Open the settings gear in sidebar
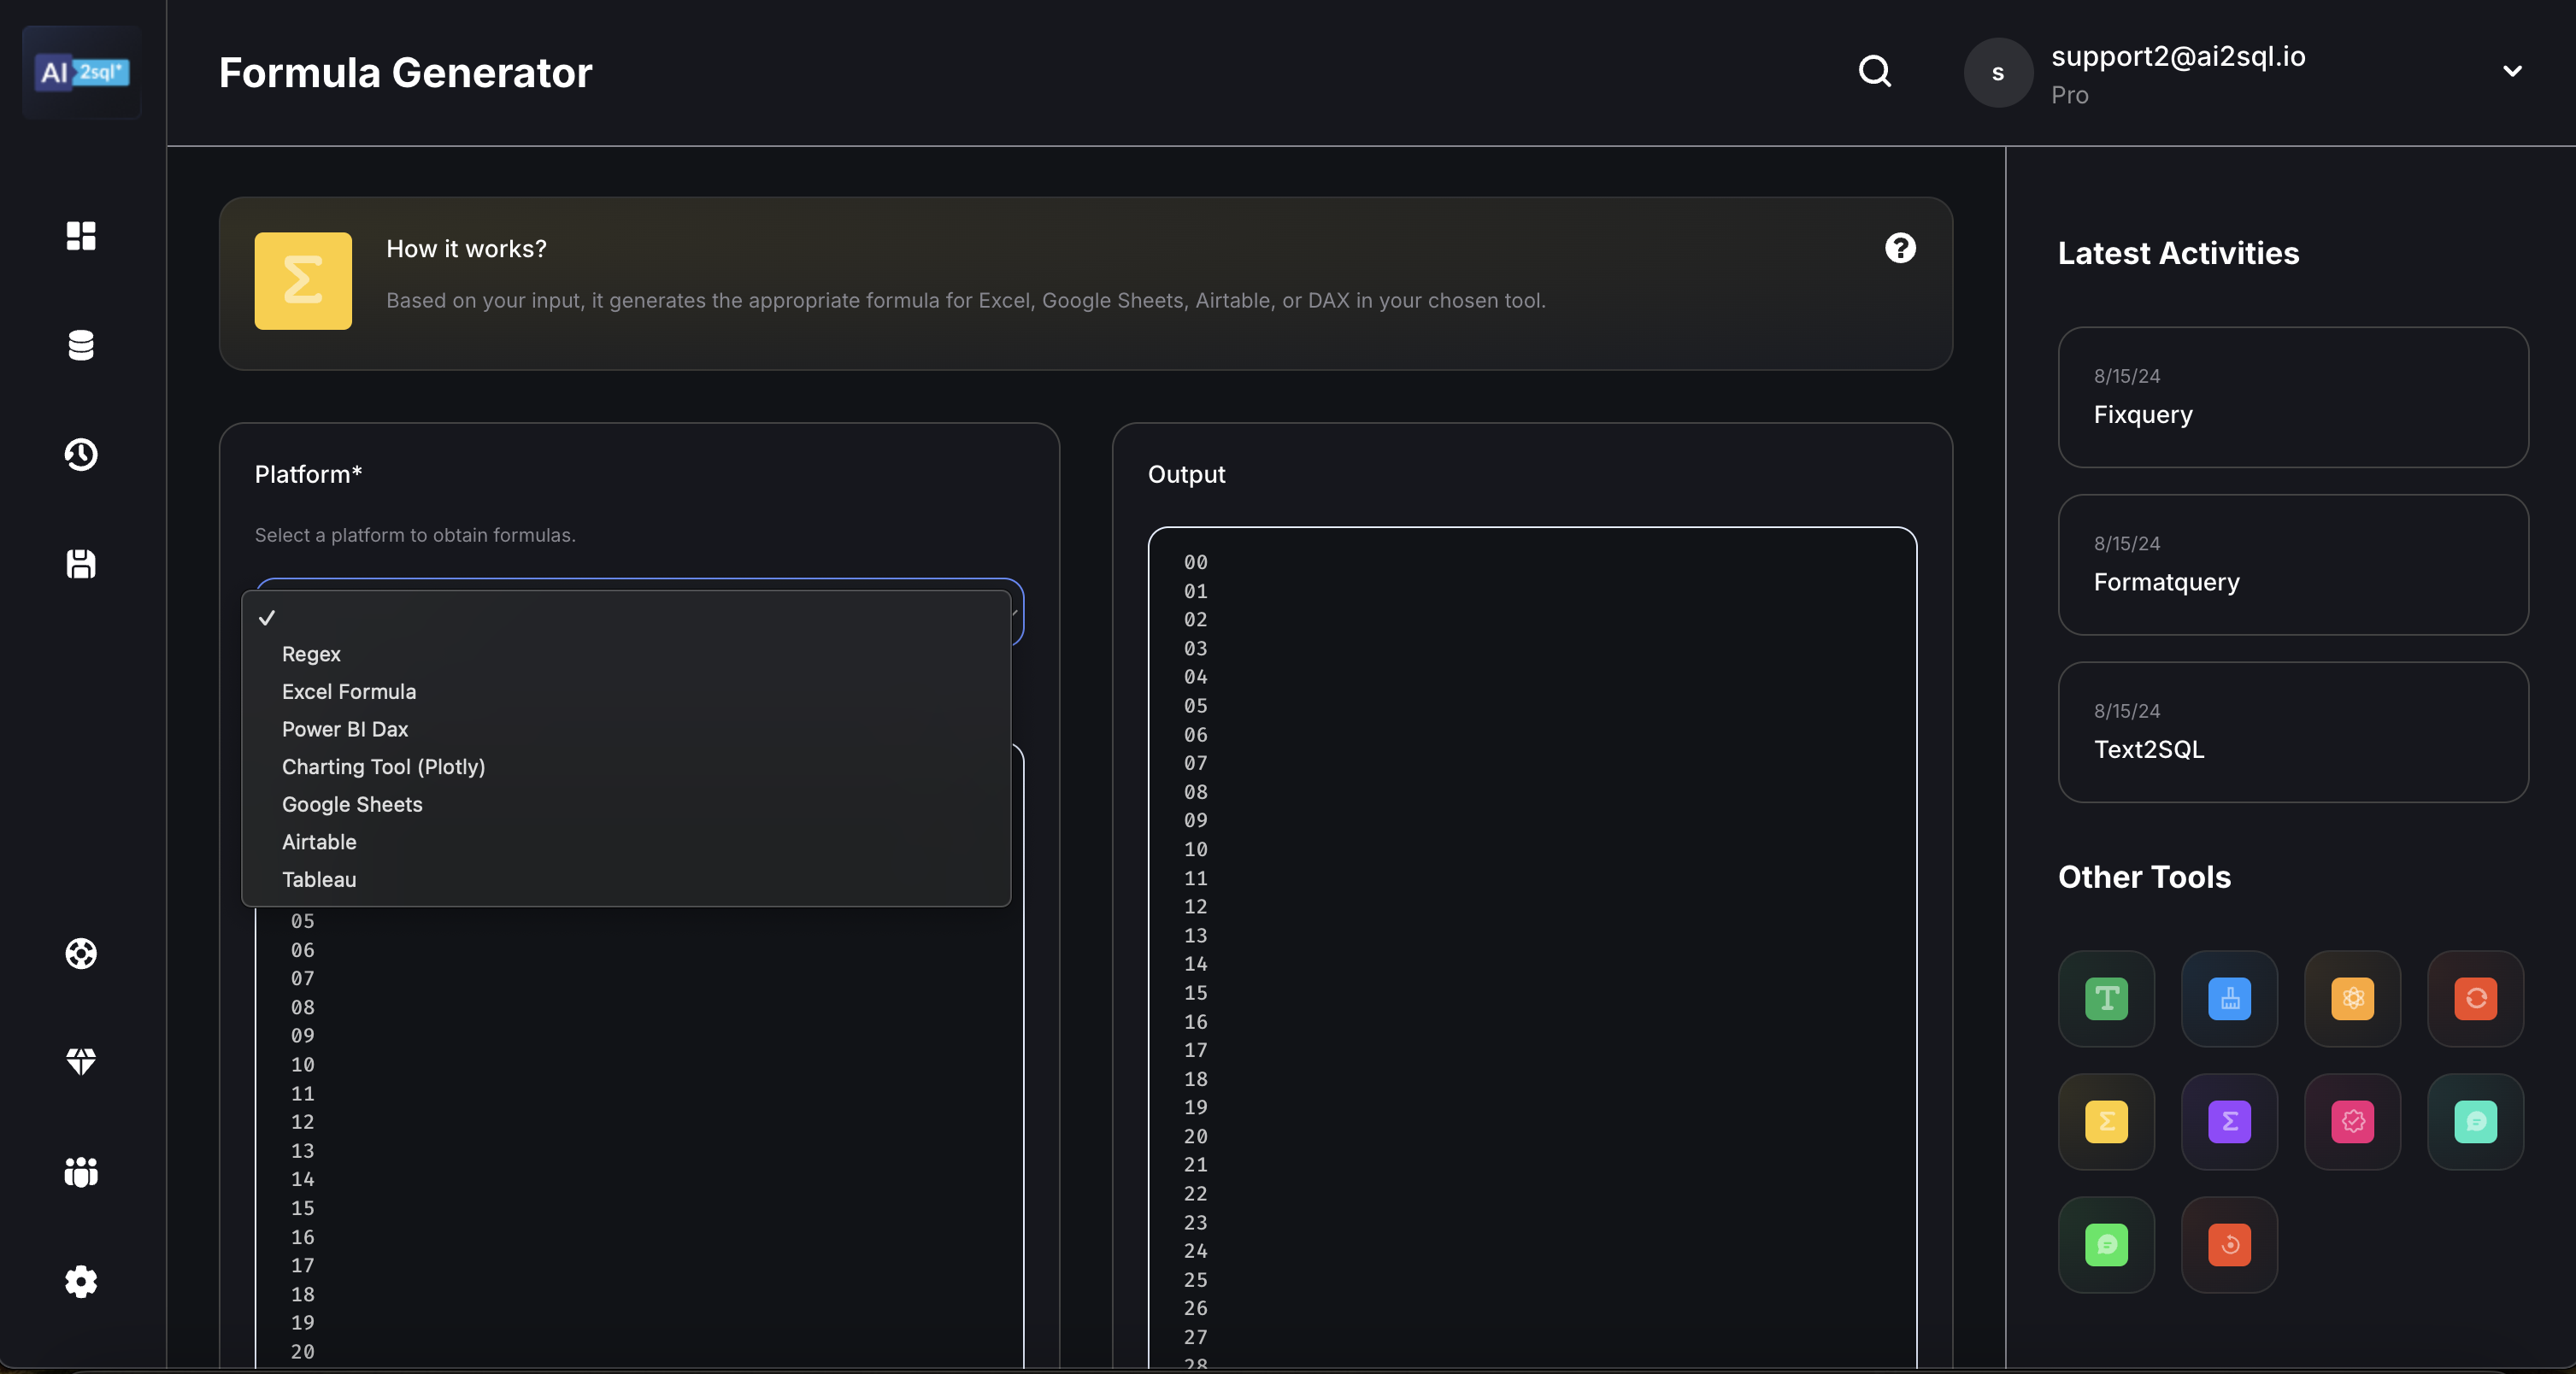 coord(81,1281)
